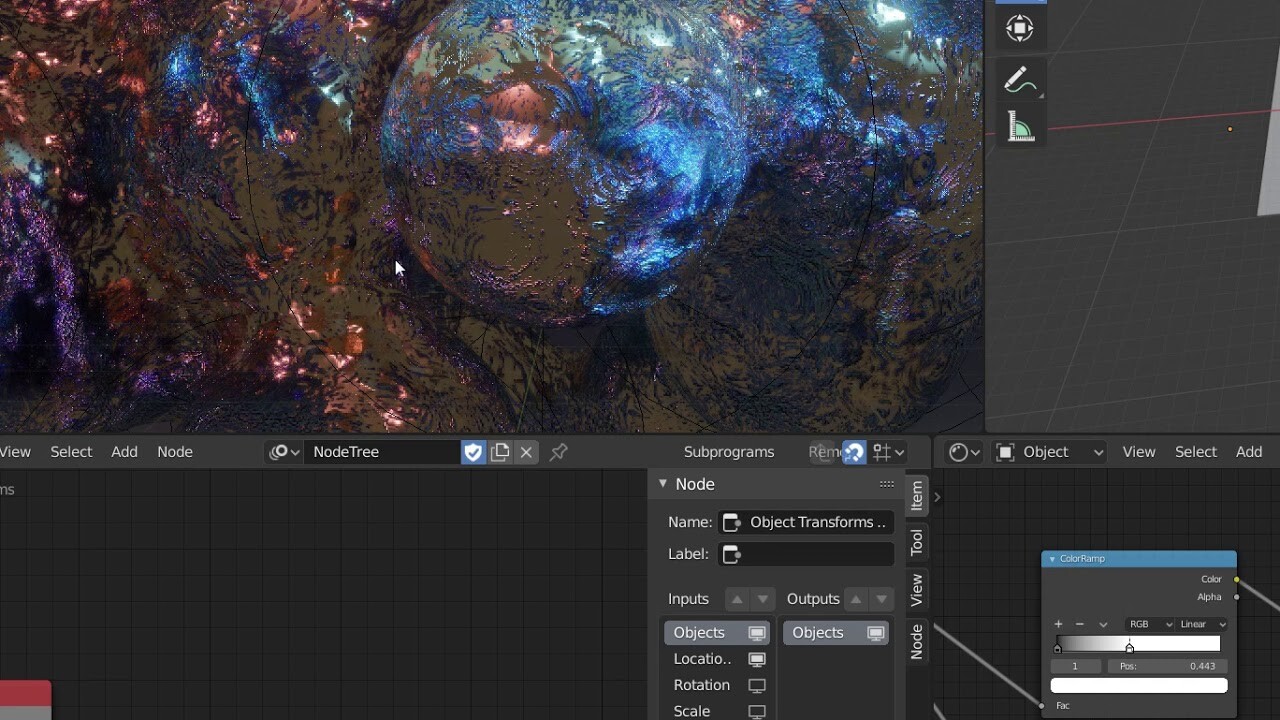Add a color stop with the ColorRamp plus icon
Screen dimensions: 1280x720
(x=1058, y=623)
